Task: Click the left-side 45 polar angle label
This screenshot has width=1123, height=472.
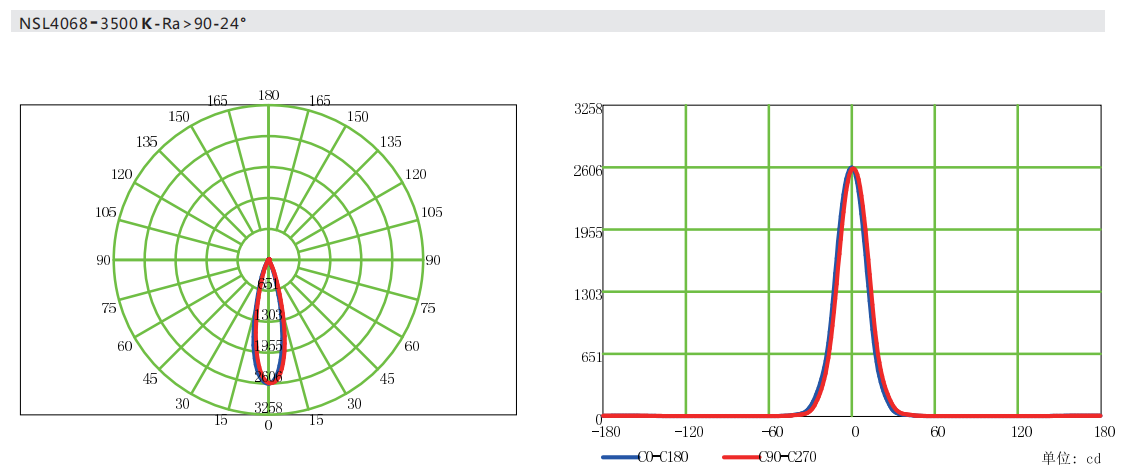Action: [x=150, y=378]
